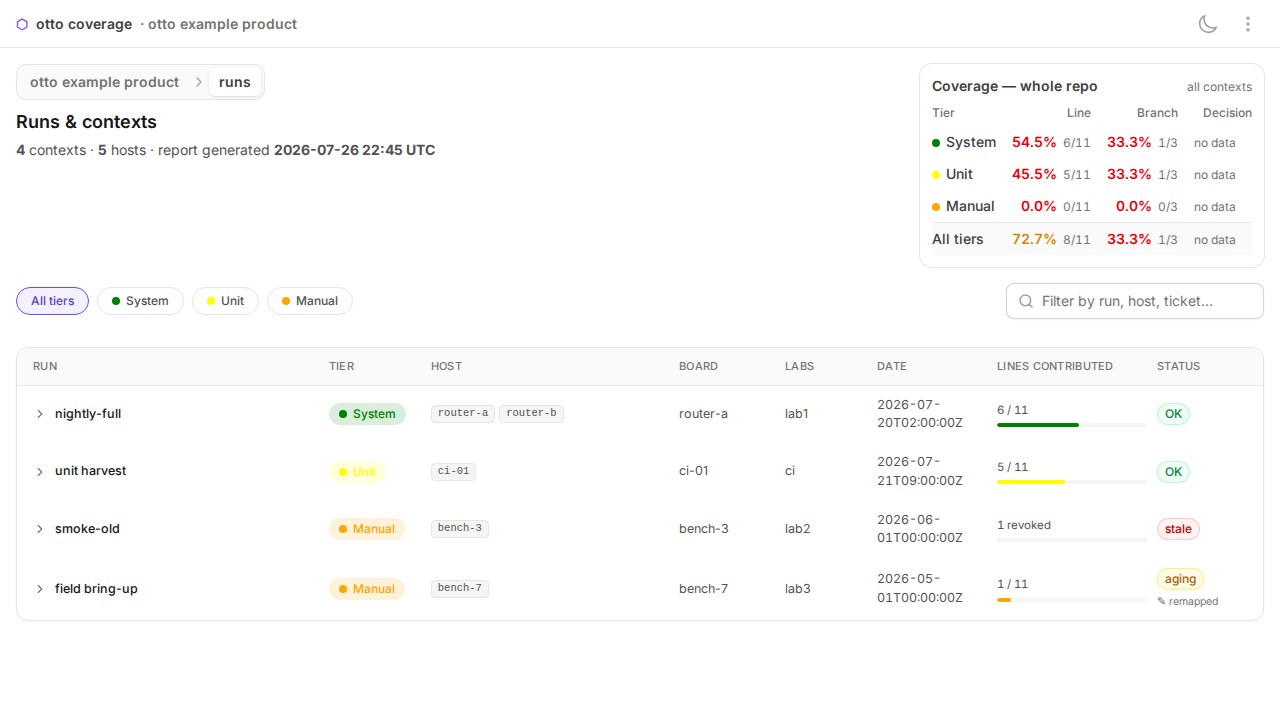Click the all contexts link in Coverage card
The height and width of the screenshot is (720, 1280).
click(x=1219, y=87)
